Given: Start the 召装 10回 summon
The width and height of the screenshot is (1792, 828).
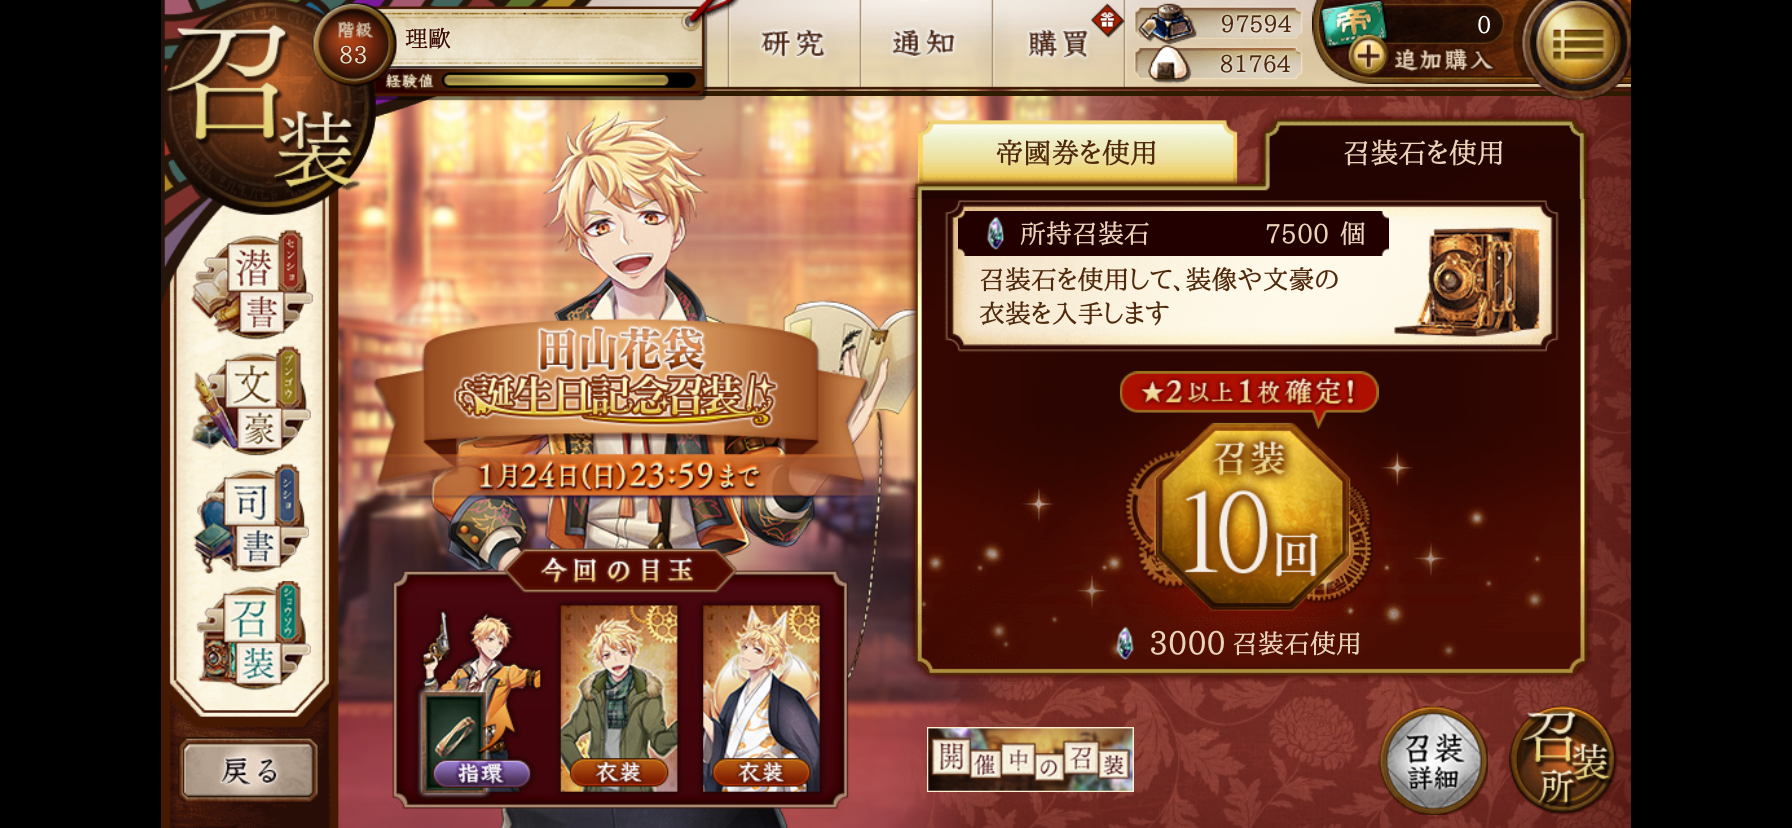Looking at the screenshot, I should coord(1250,518).
